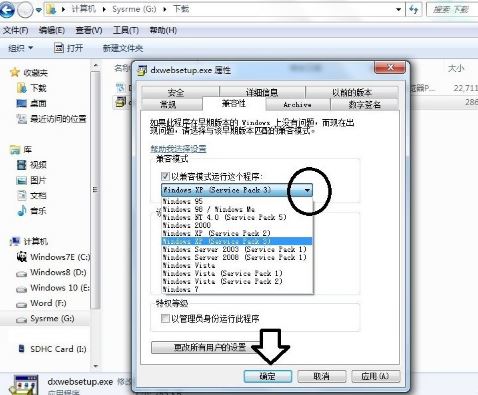Open 最近访问的位置 in sidebar
Screen dimensions: 478x395
pyautogui.click(x=51, y=119)
